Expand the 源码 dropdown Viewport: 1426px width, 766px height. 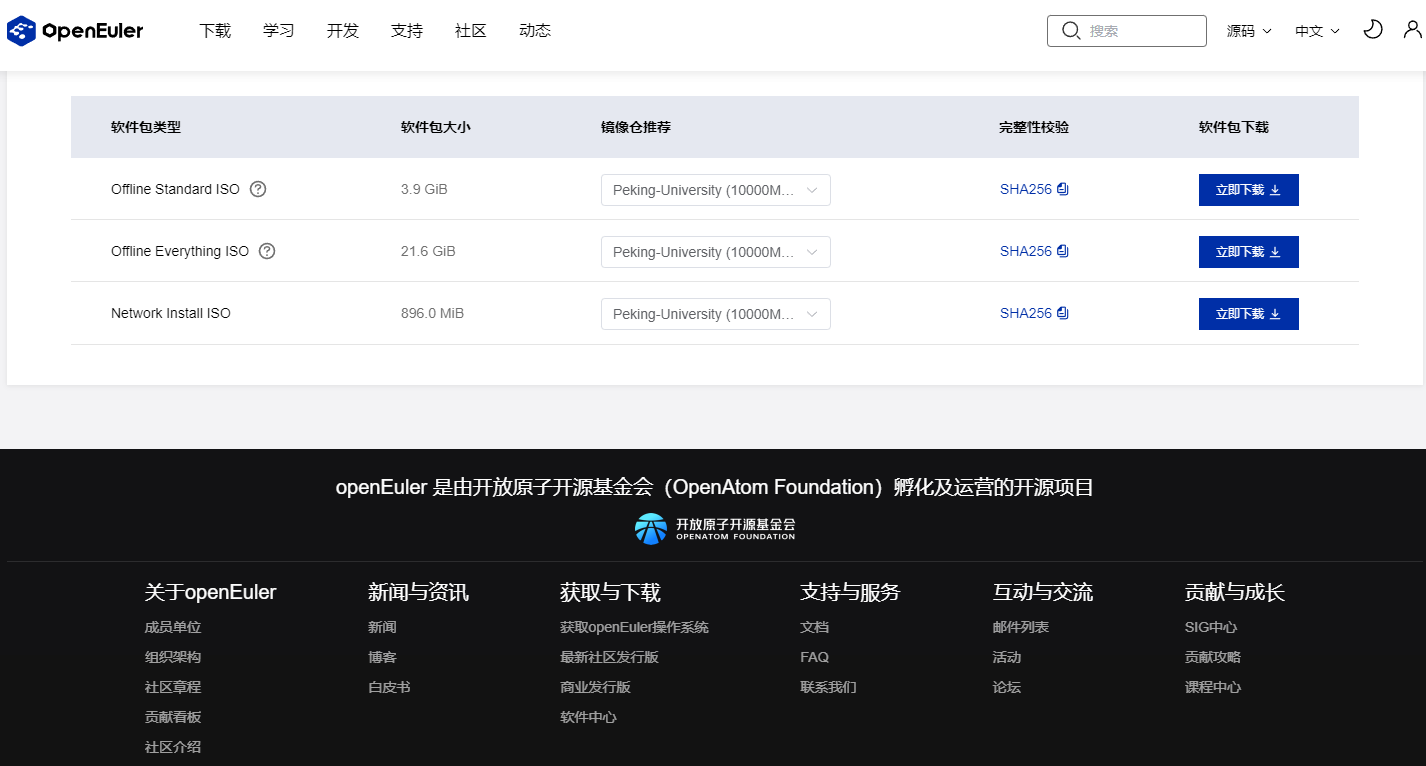pos(1249,31)
